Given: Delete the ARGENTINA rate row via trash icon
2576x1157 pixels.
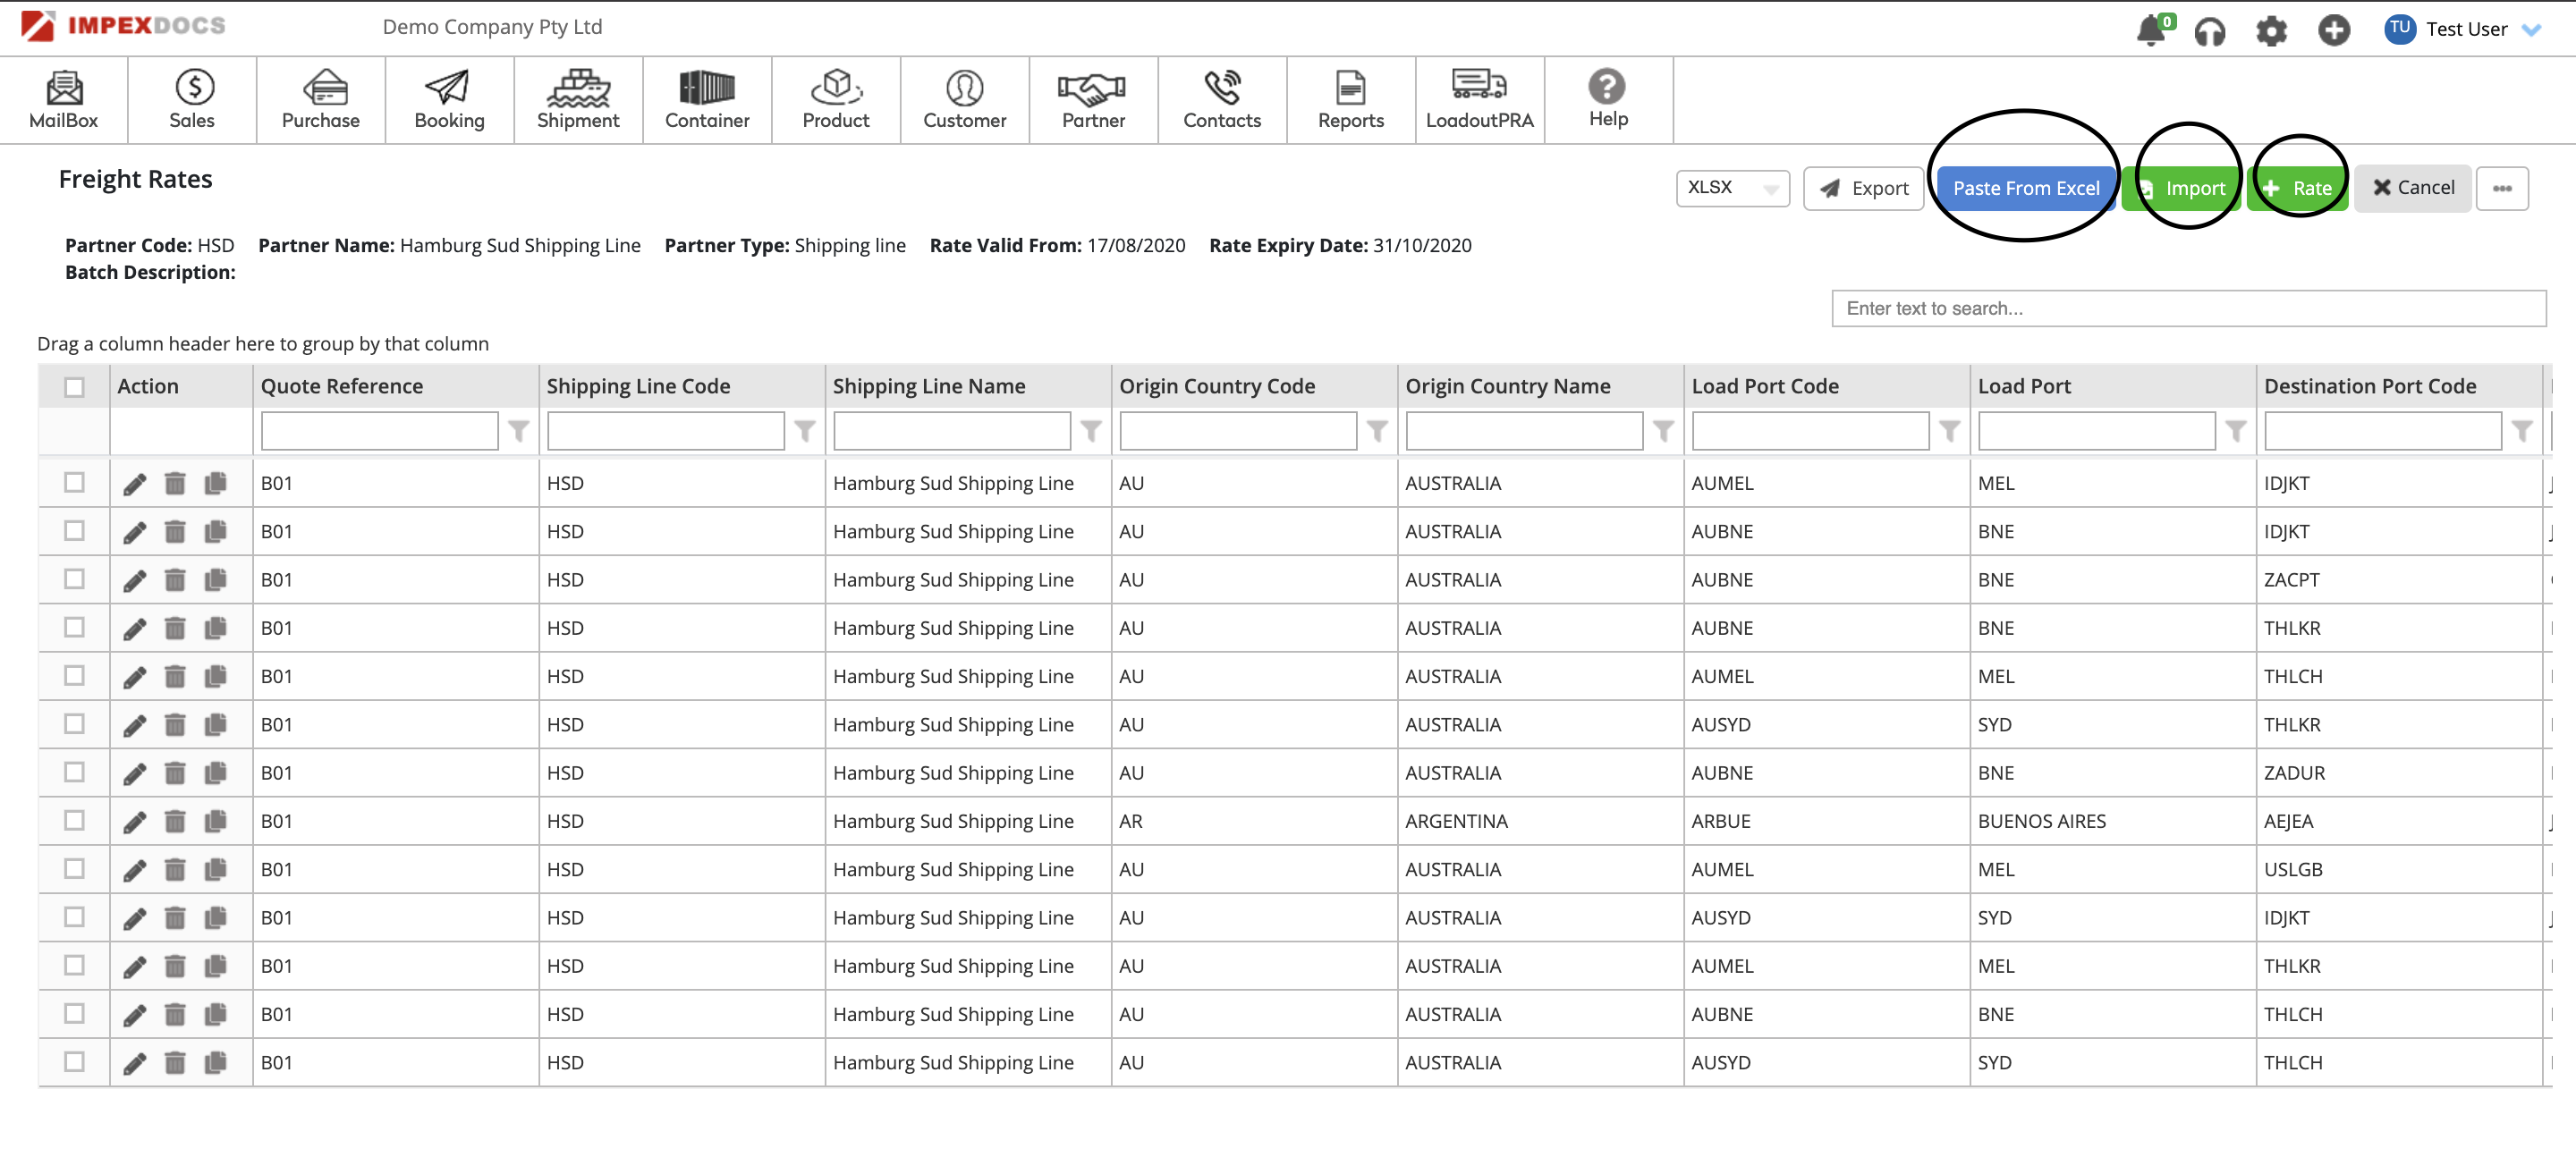Looking at the screenshot, I should (x=175, y=822).
